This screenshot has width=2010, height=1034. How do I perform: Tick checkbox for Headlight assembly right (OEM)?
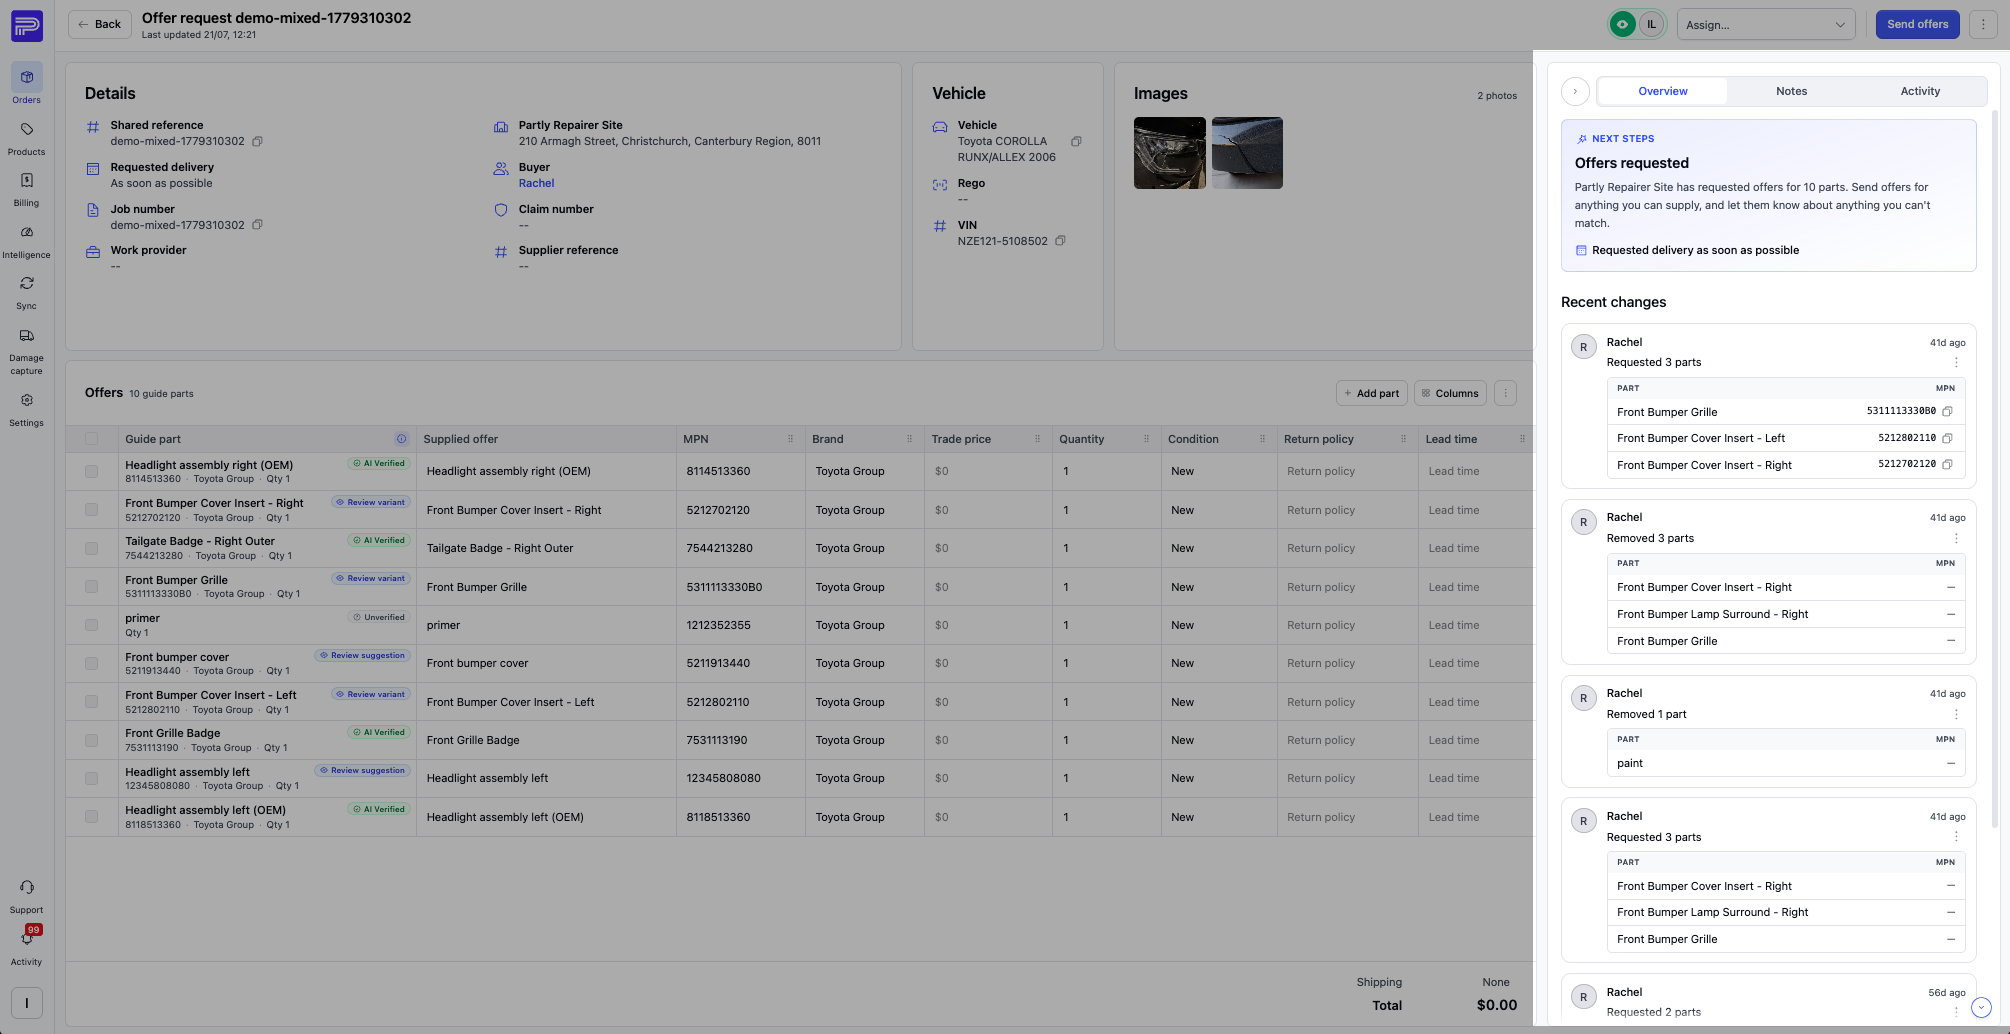(x=92, y=471)
